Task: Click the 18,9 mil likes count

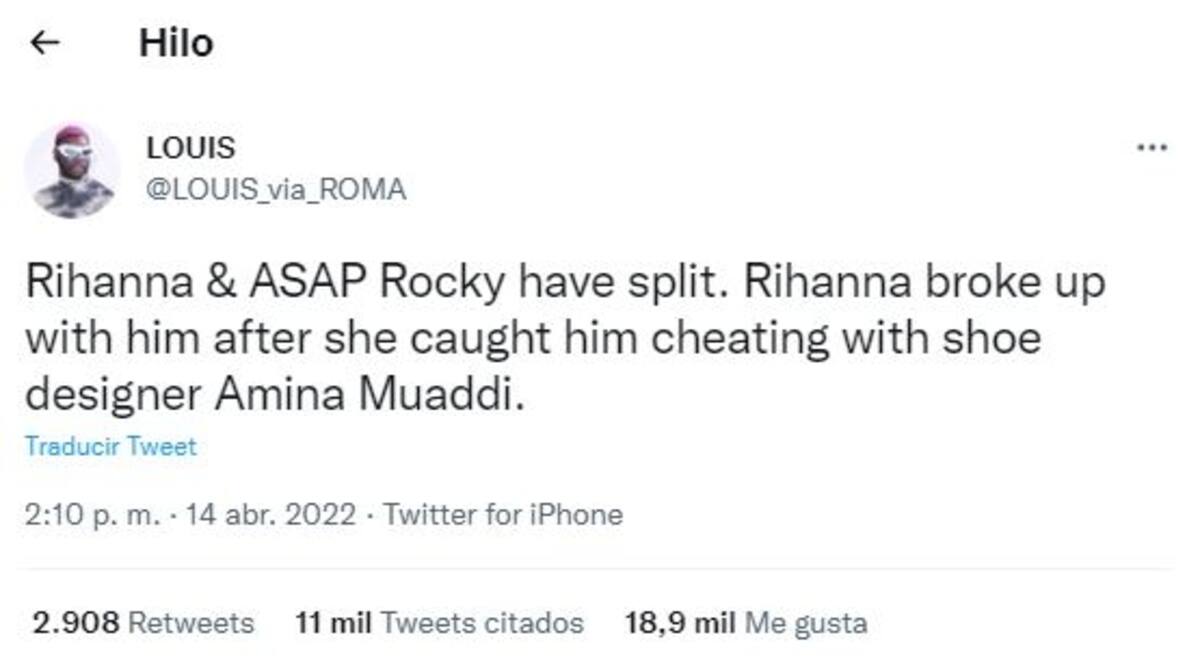Action: [680, 624]
